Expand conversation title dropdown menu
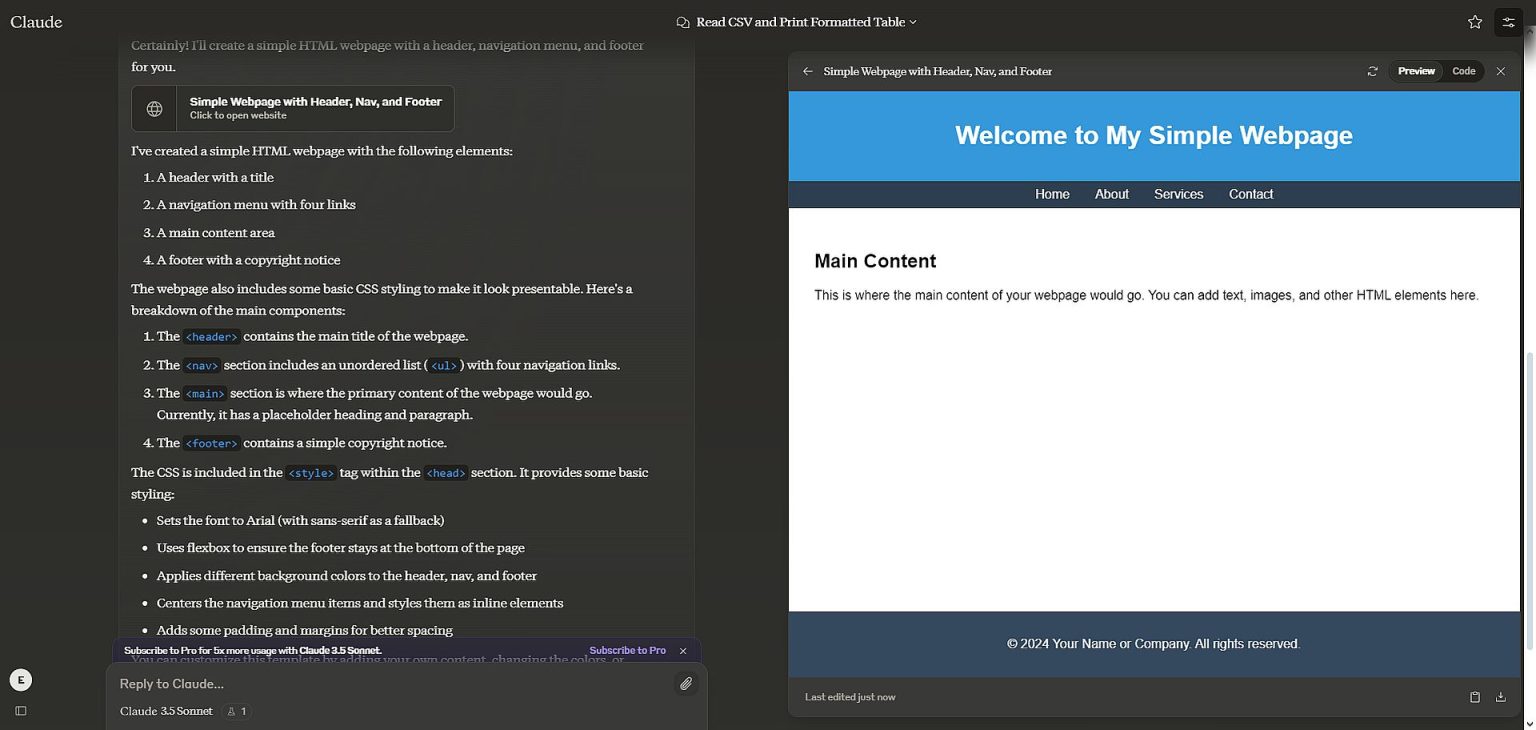 [x=797, y=22]
